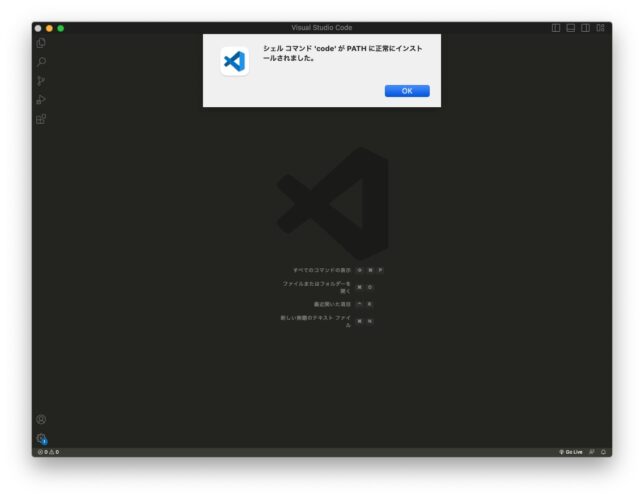The height and width of the screenshot is (499, 644).
Task: Toggle the primary side bar layout icon
Action: (x=556, y=28)
